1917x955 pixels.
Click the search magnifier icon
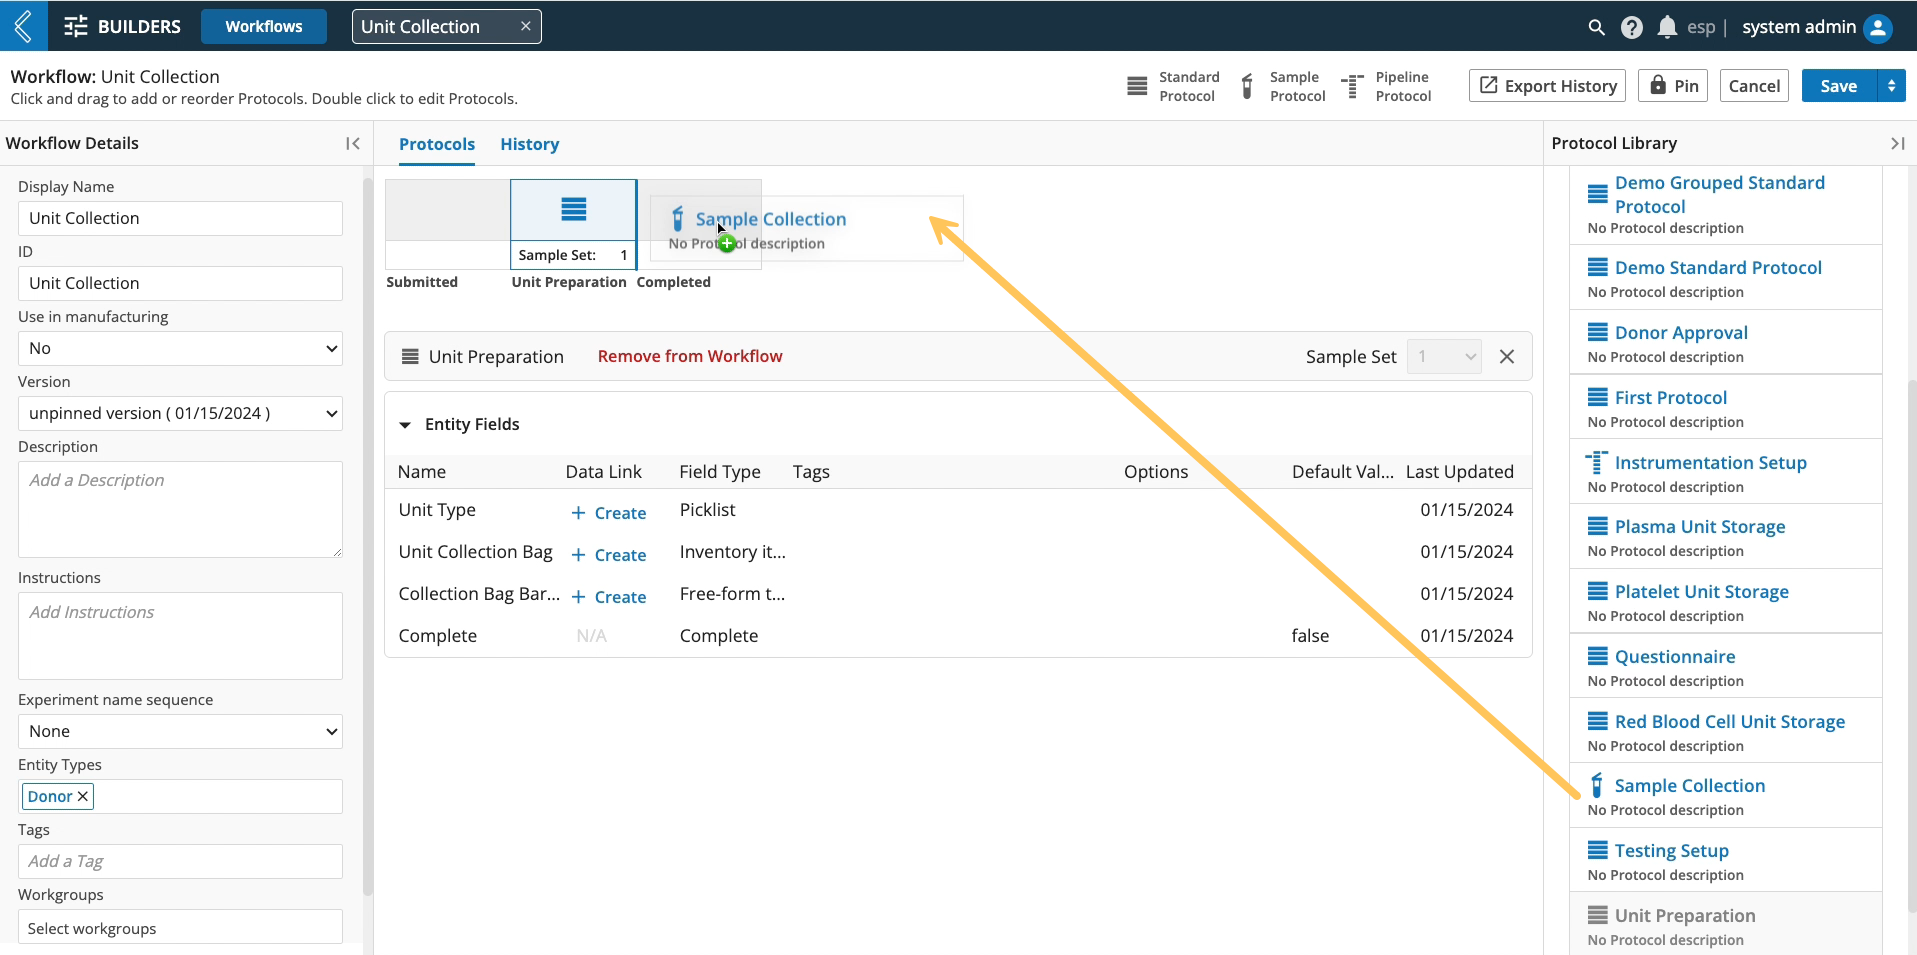point(1596,28)
